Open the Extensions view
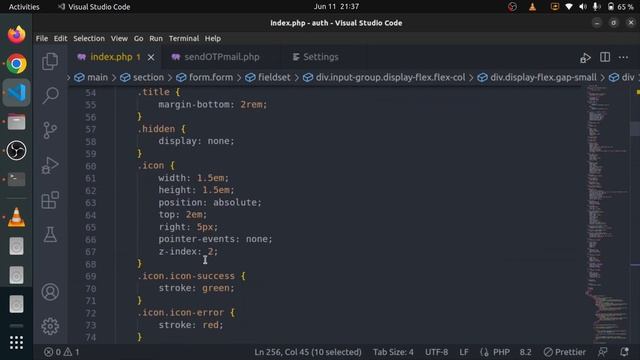The height and width of the screenshot is (360, 640). pos(50,200)
